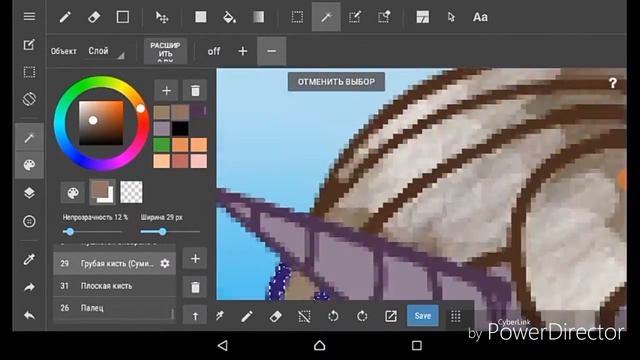Open the hamburger main menu
Image resolution: width=640 pixels, height=360 pixels.
29,16
